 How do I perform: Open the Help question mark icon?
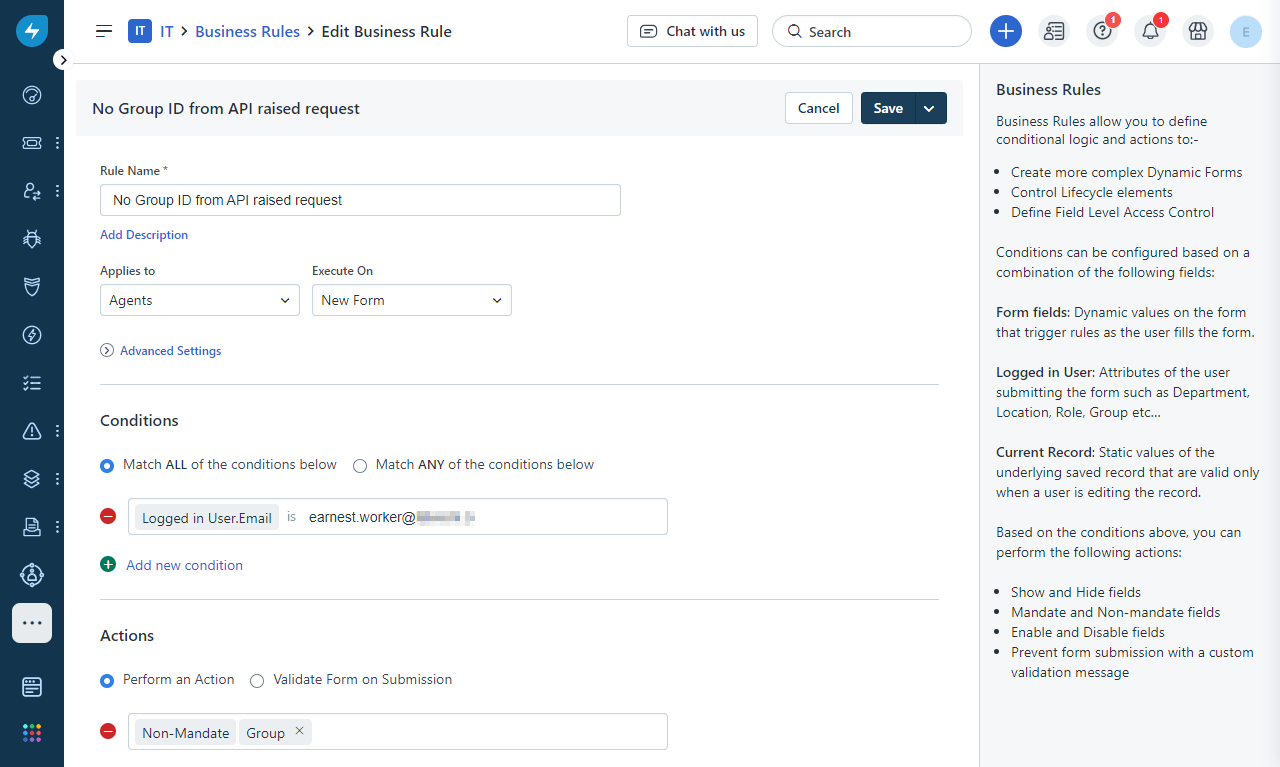[1102, 31]
